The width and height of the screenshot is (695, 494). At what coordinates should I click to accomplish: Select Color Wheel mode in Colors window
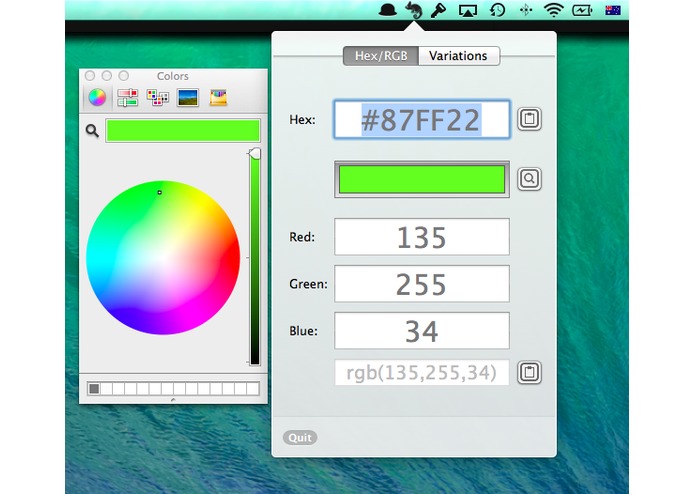97,97
